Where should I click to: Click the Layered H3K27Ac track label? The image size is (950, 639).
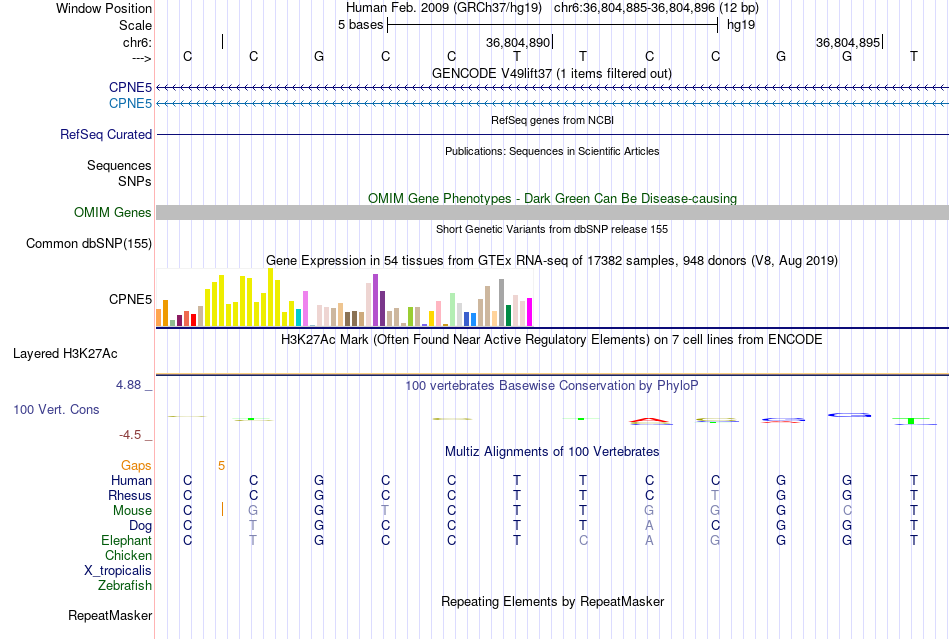pyautogui.click(x=65, y=354)
